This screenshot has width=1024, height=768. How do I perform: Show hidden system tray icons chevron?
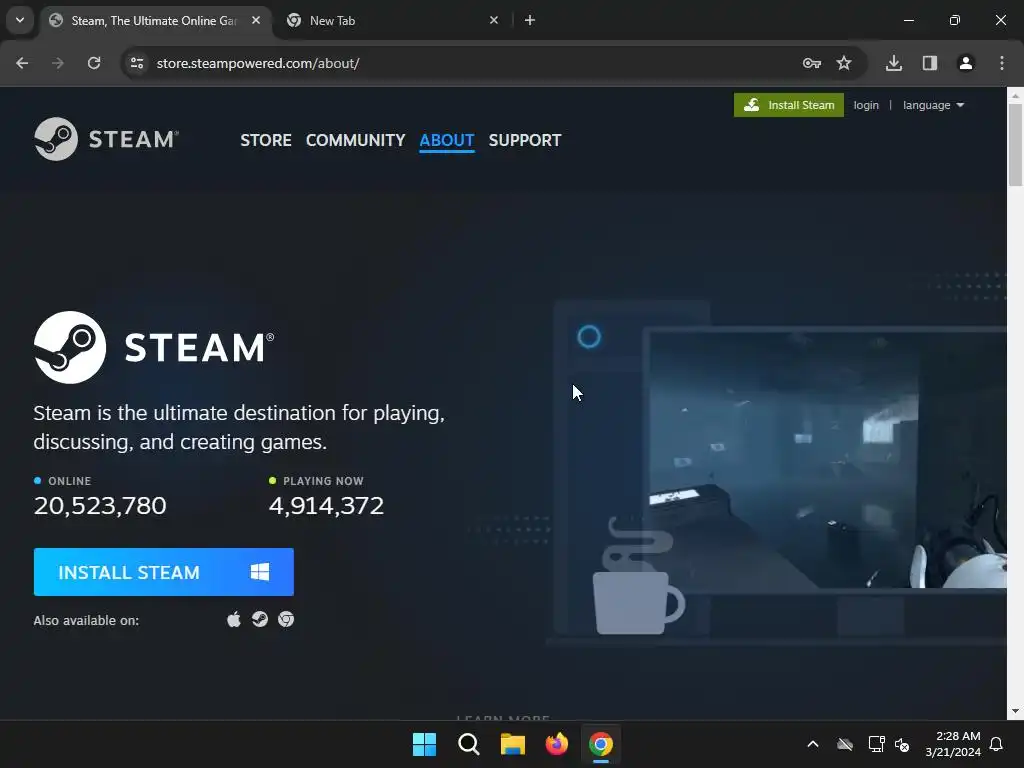(x=813, y=744)
